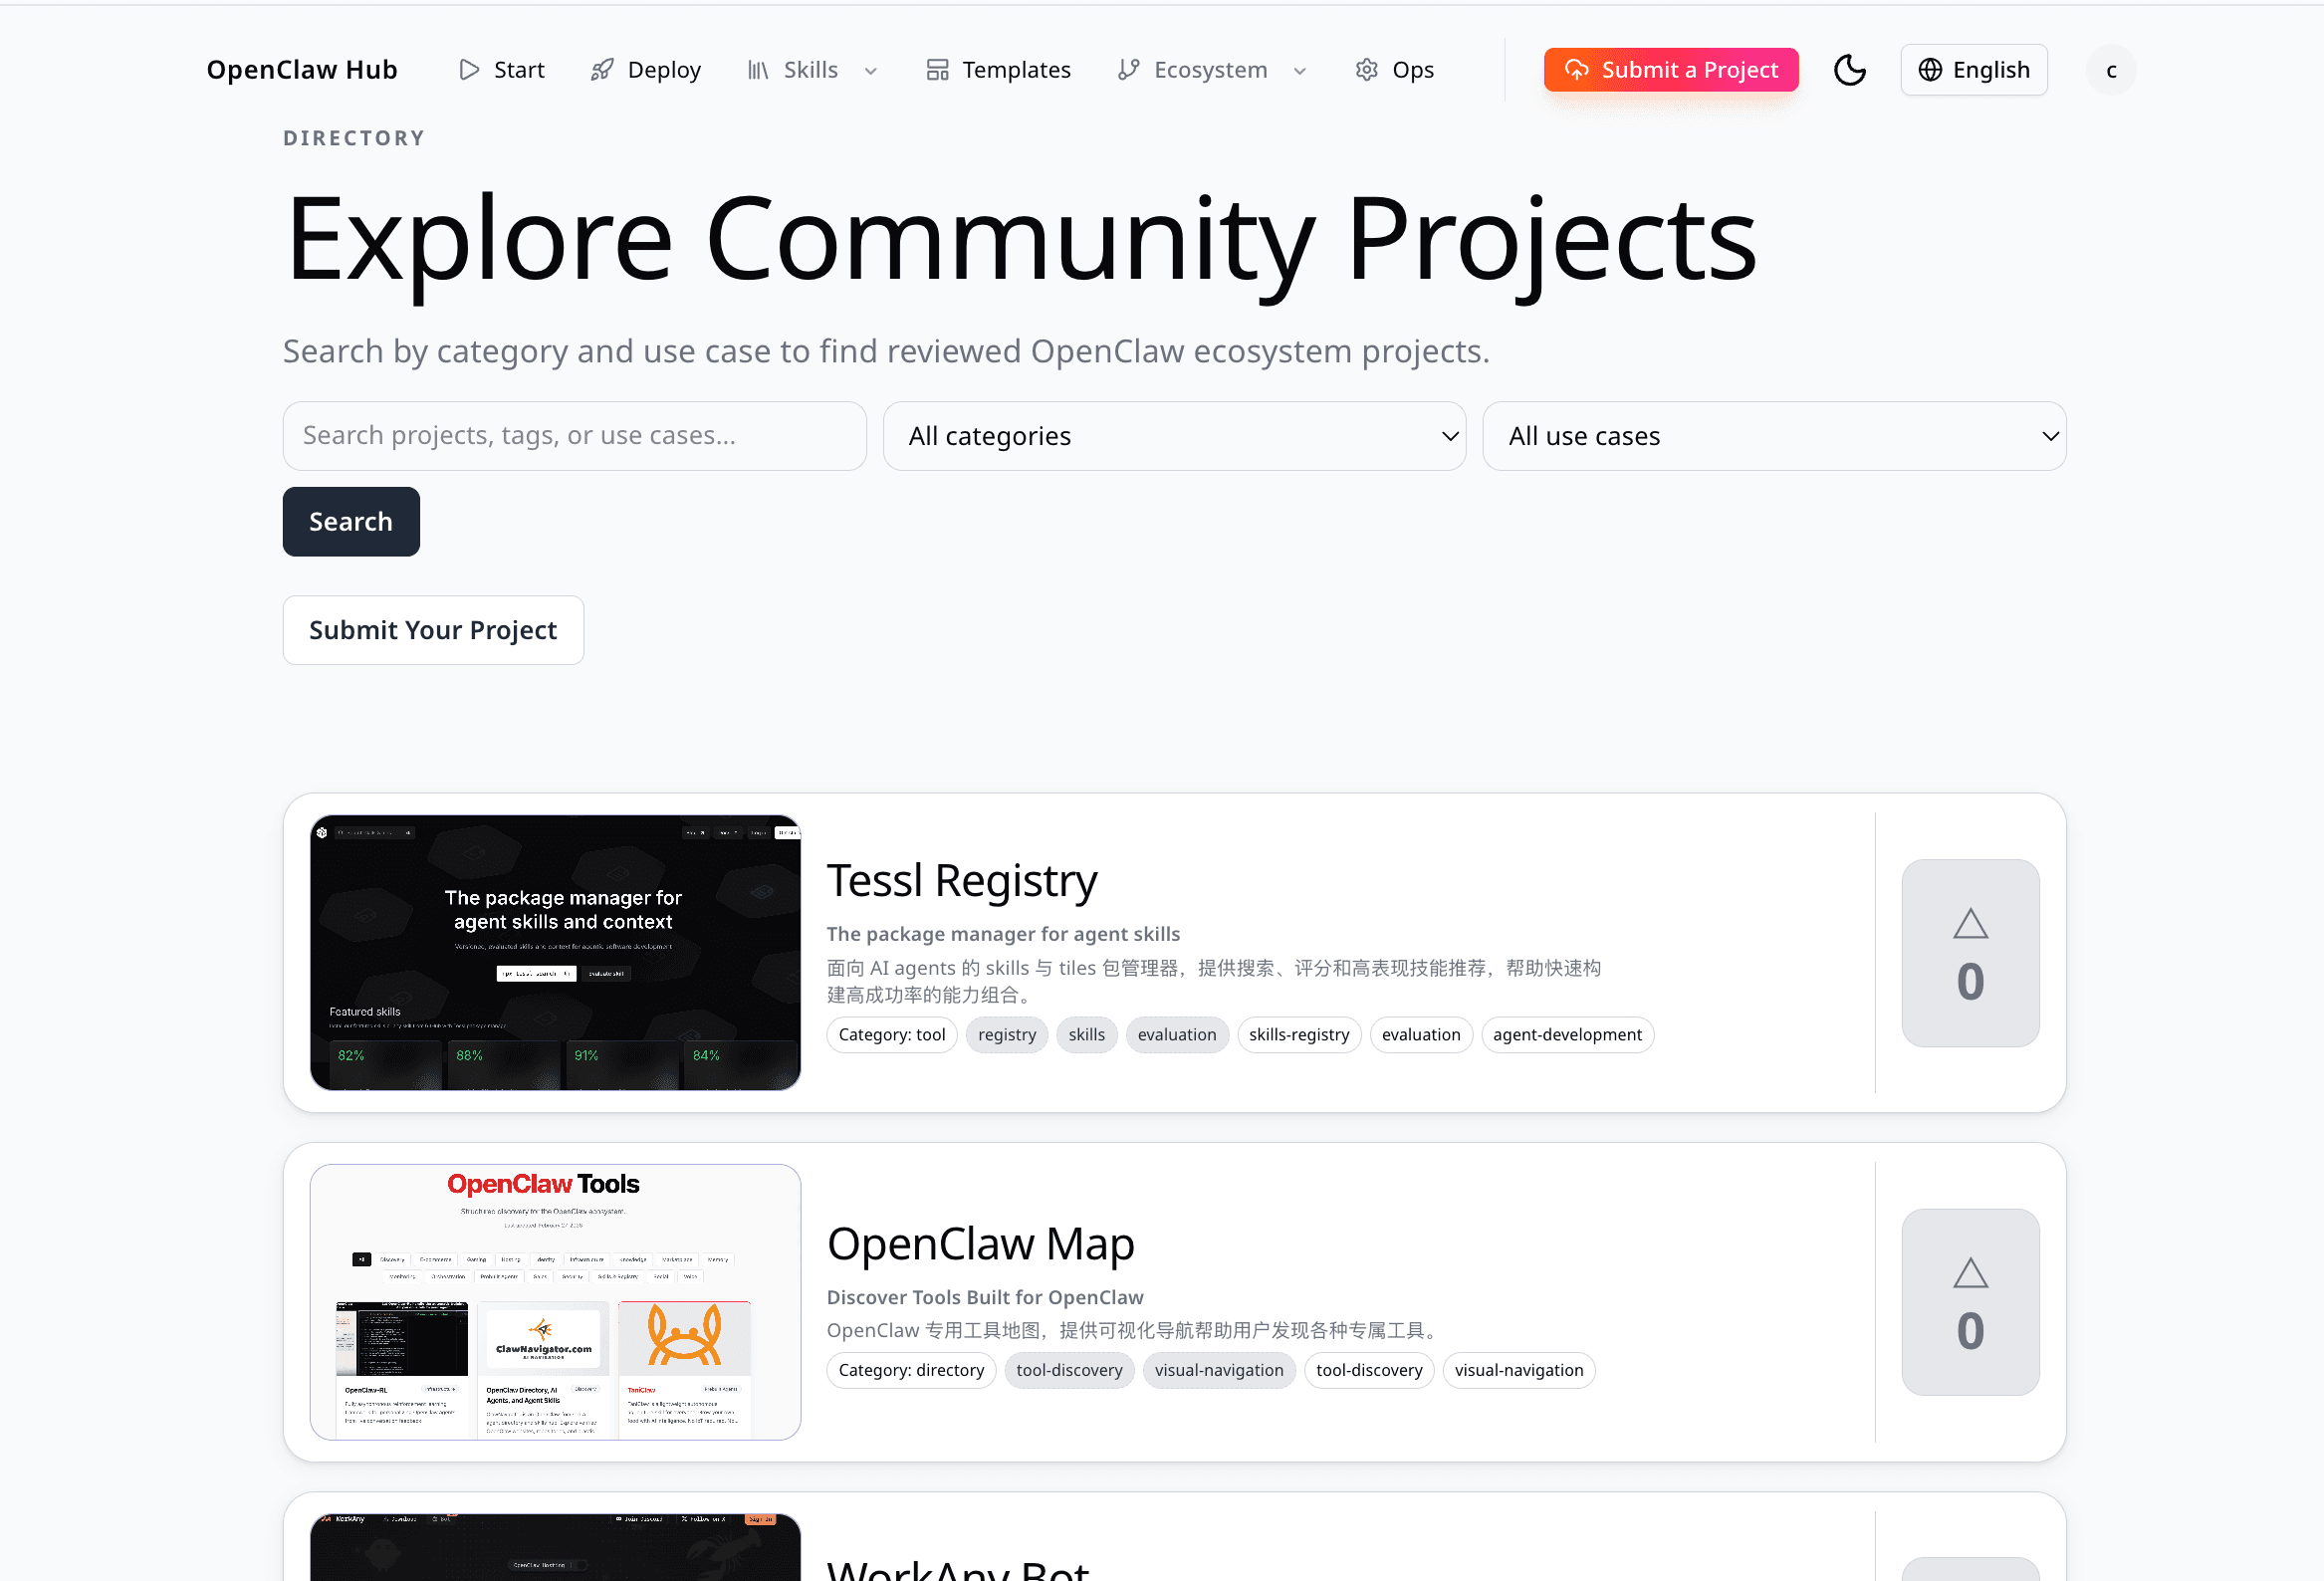Click the Submit Your Project button
Screen dimensions: 2324x1581
pos(432,630)
